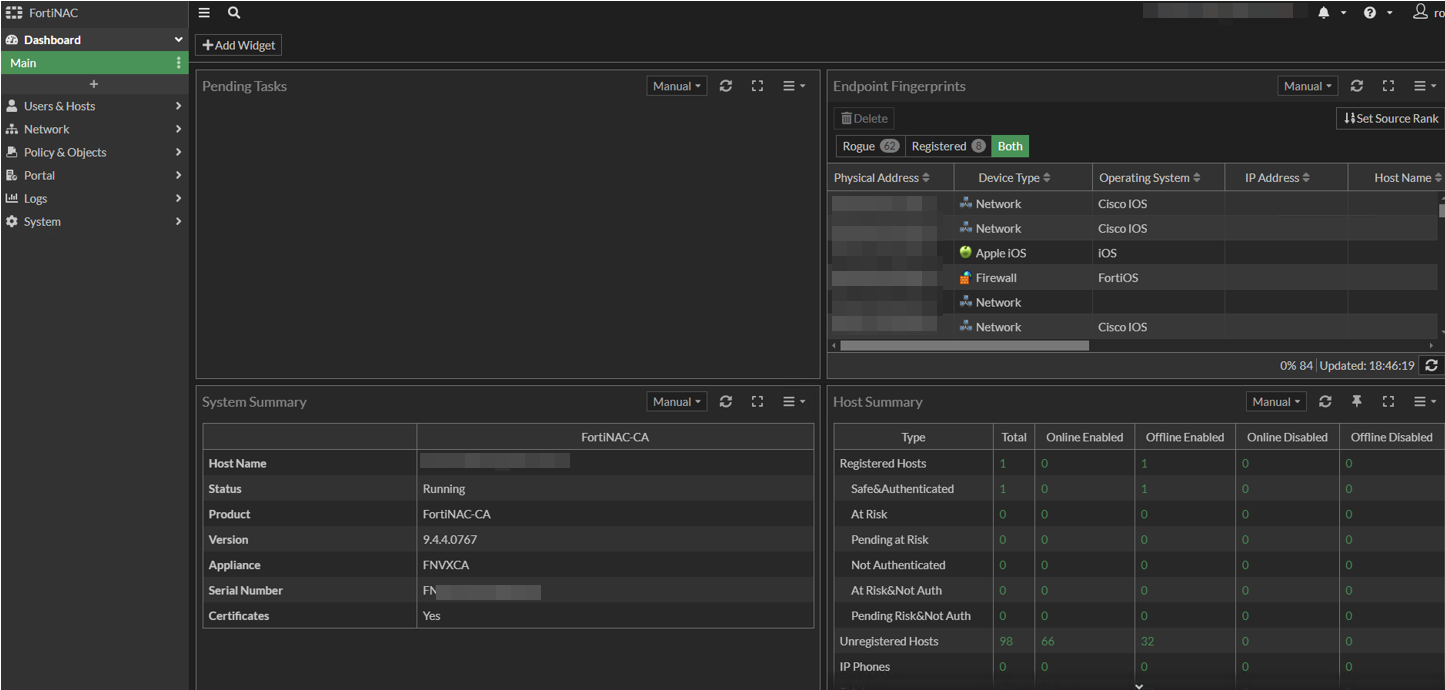Select the Both filter toggle
Screen dimensions: 1445x690
1010,146
